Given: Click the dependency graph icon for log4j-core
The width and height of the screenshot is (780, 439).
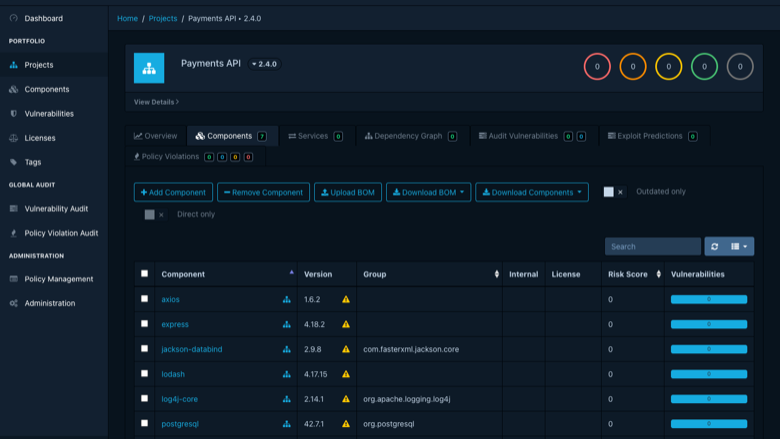Looking at the screenshot, I should (x=287, y=399).
